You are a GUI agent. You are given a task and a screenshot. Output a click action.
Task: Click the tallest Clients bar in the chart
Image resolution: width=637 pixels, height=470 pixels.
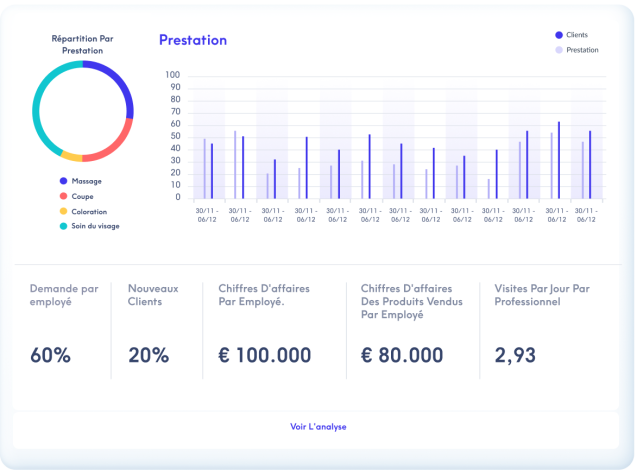(559, 160)
